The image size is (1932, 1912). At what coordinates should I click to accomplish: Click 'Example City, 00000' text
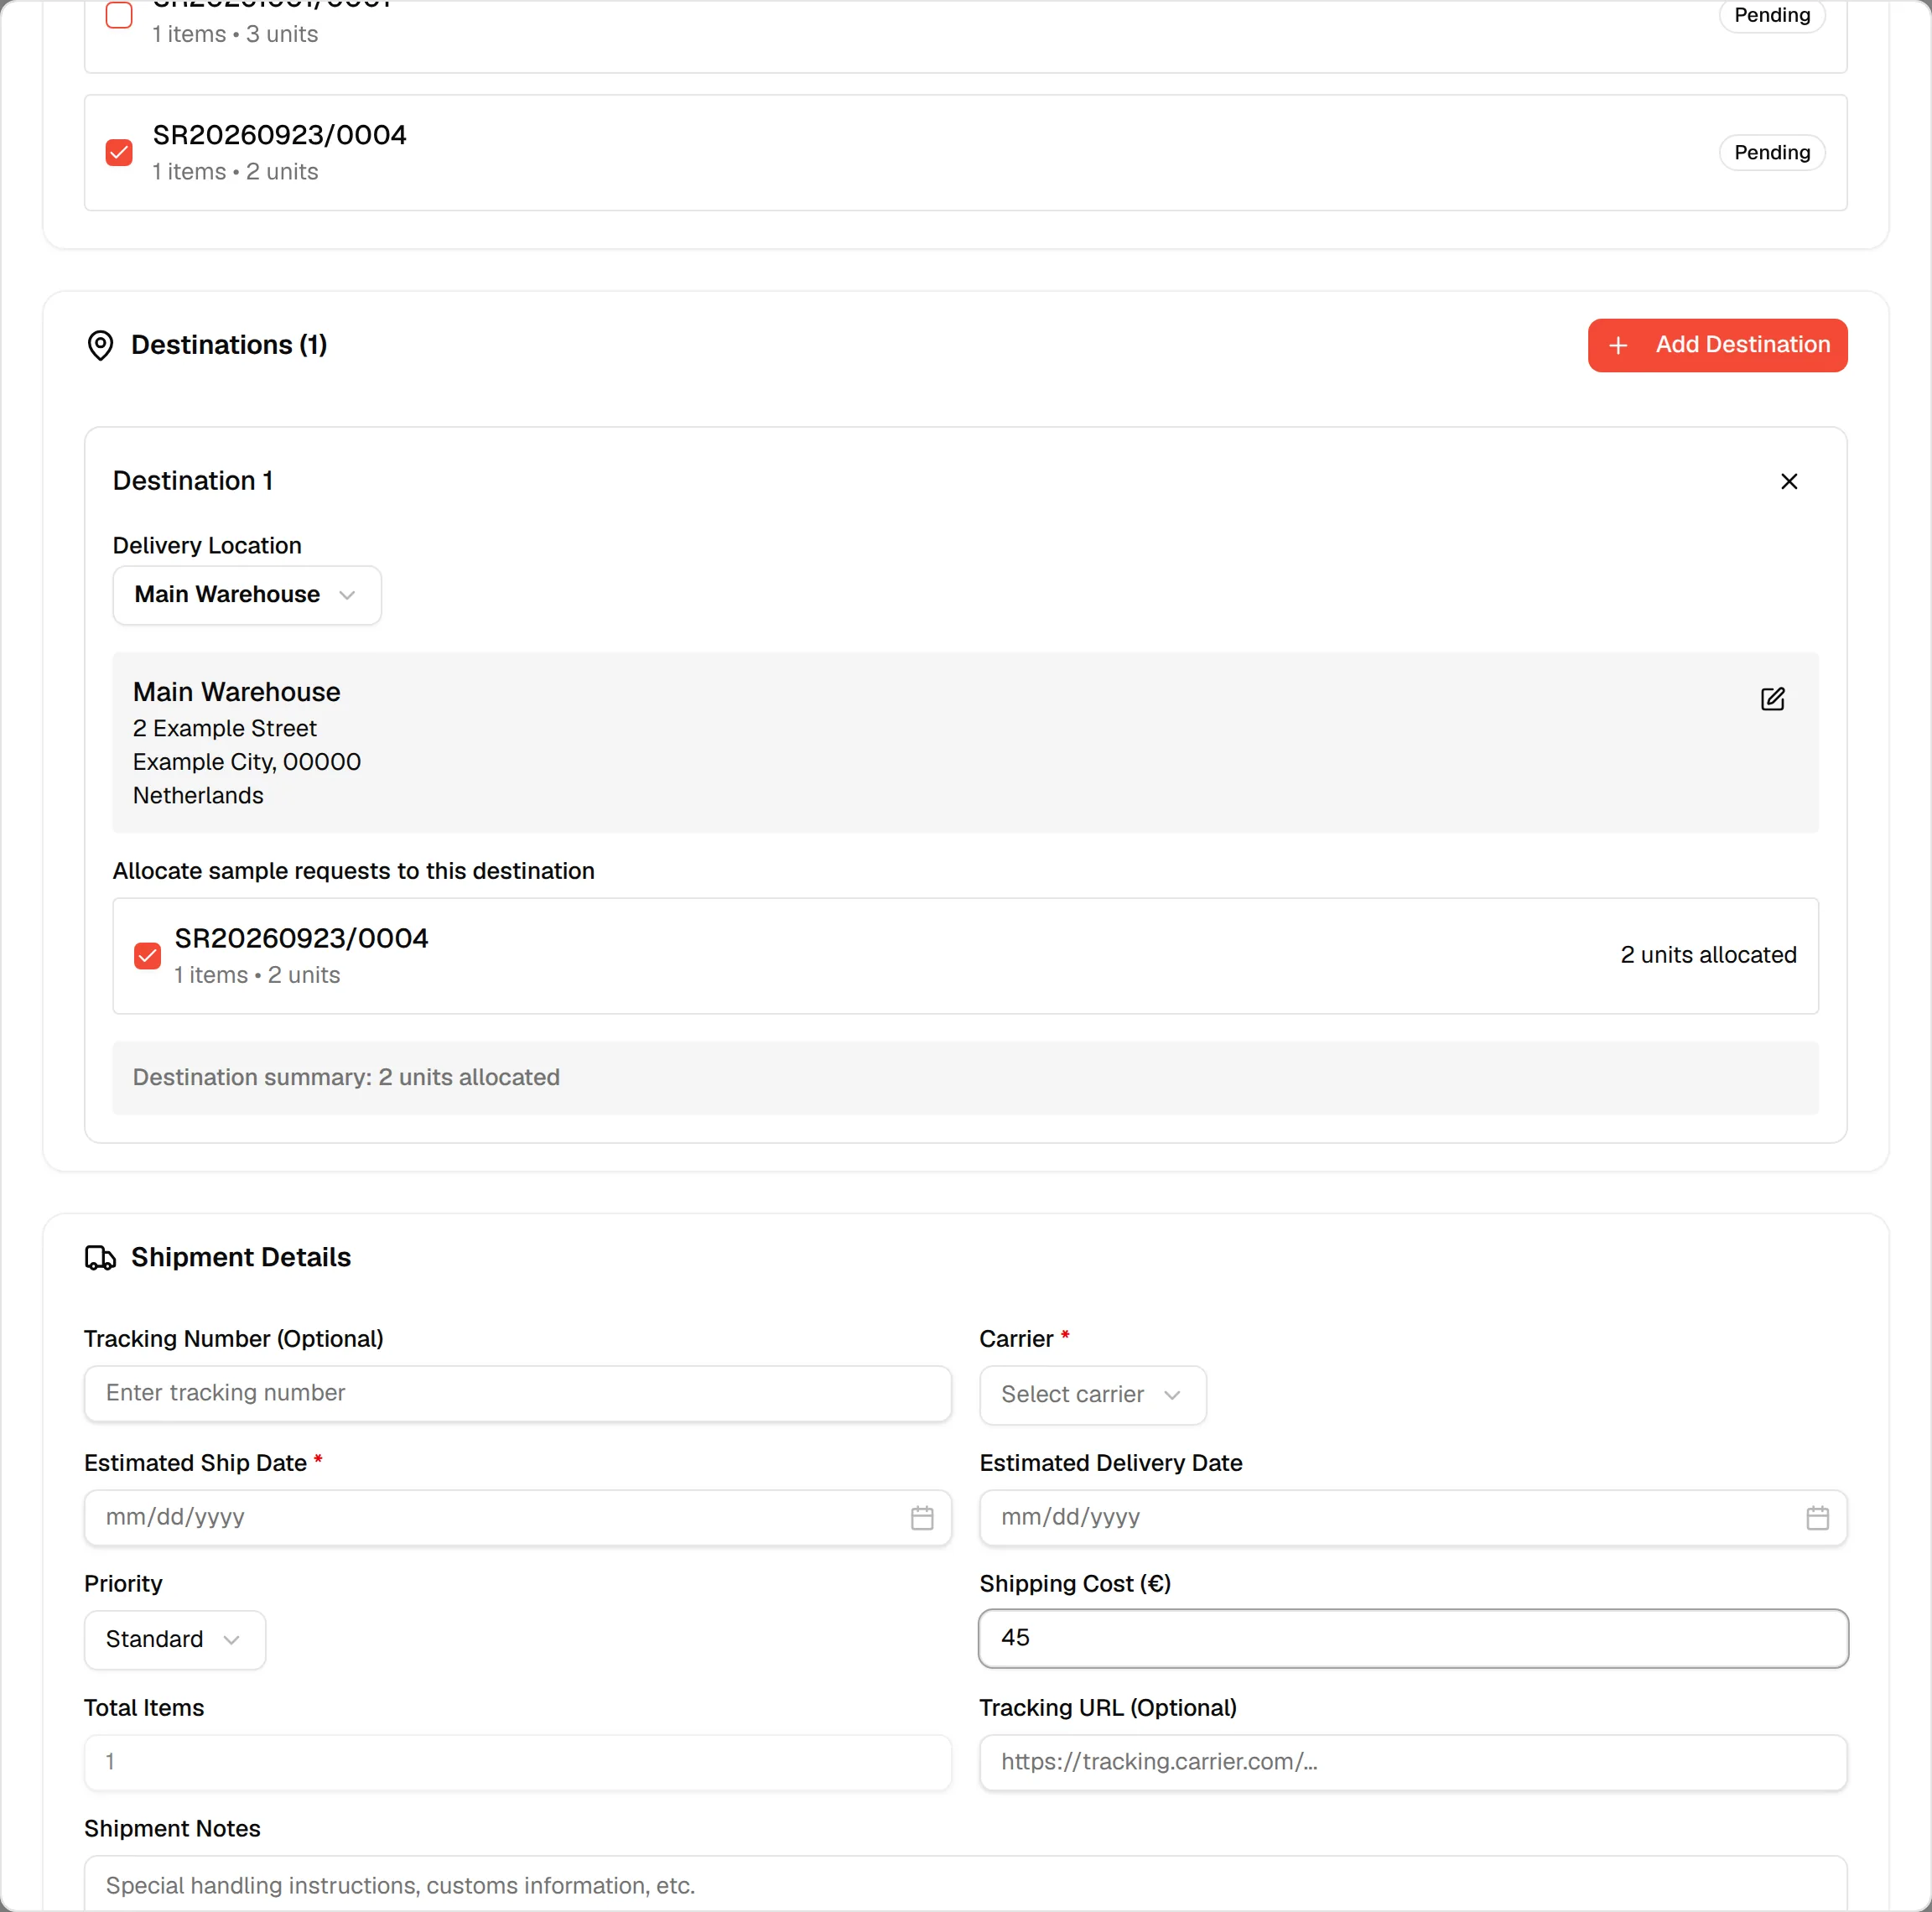click(247, 762)
